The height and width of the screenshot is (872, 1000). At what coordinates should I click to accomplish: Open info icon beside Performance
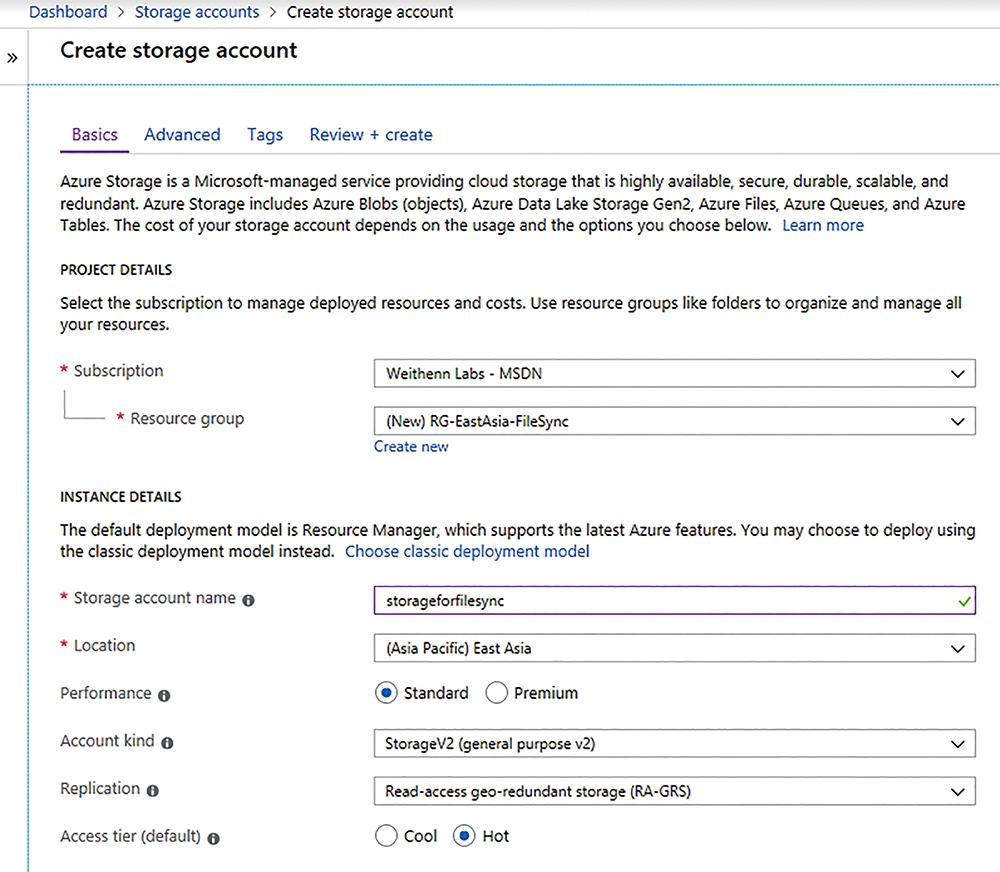(x=164, y=695)
